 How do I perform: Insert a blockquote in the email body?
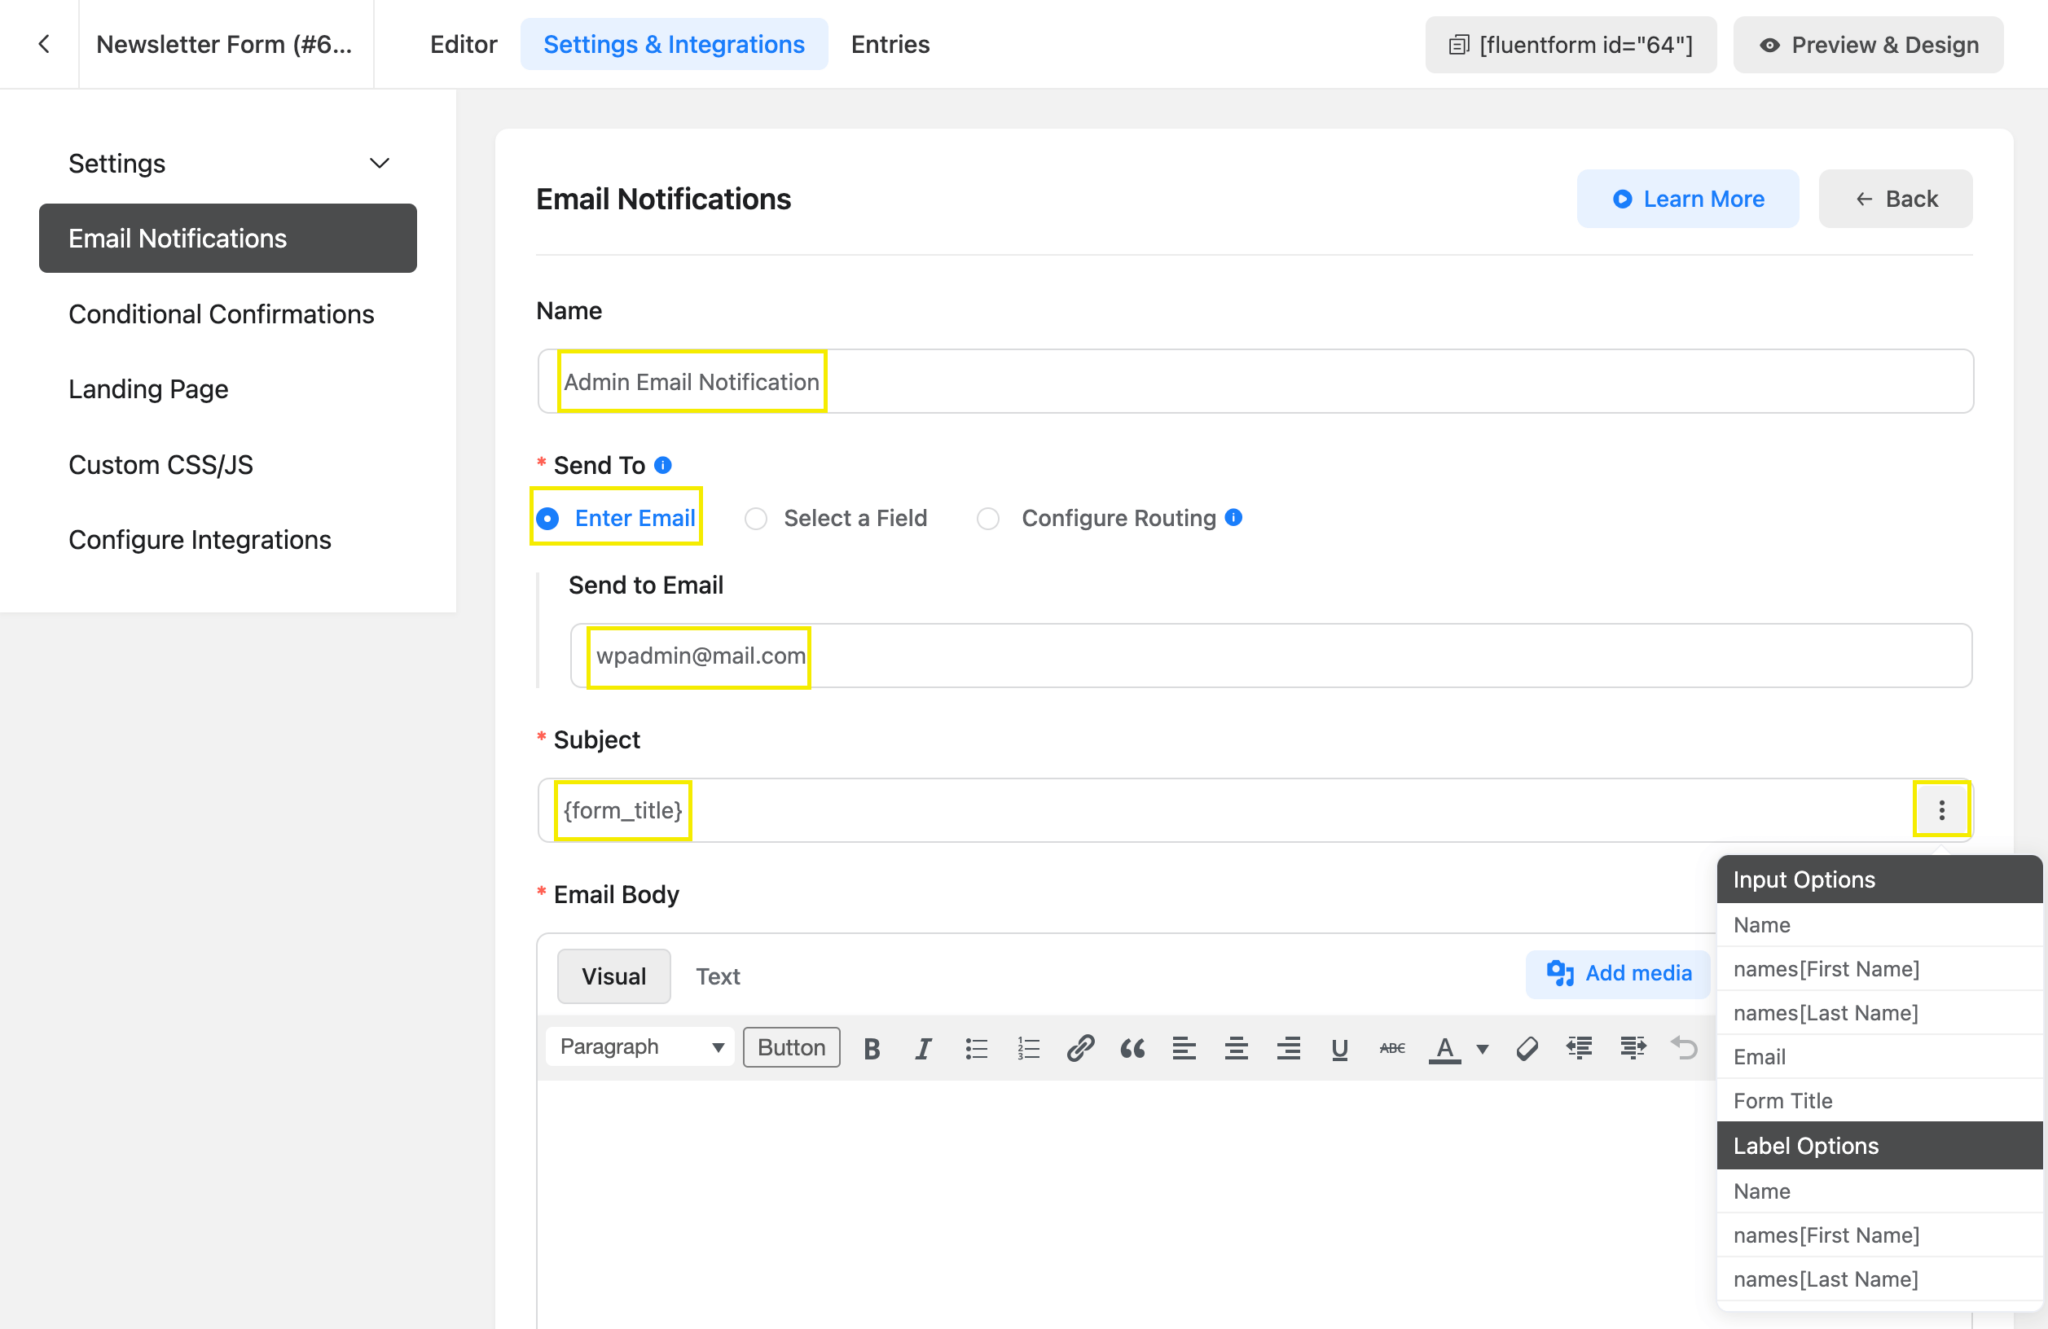(x=1133, y=1047)
